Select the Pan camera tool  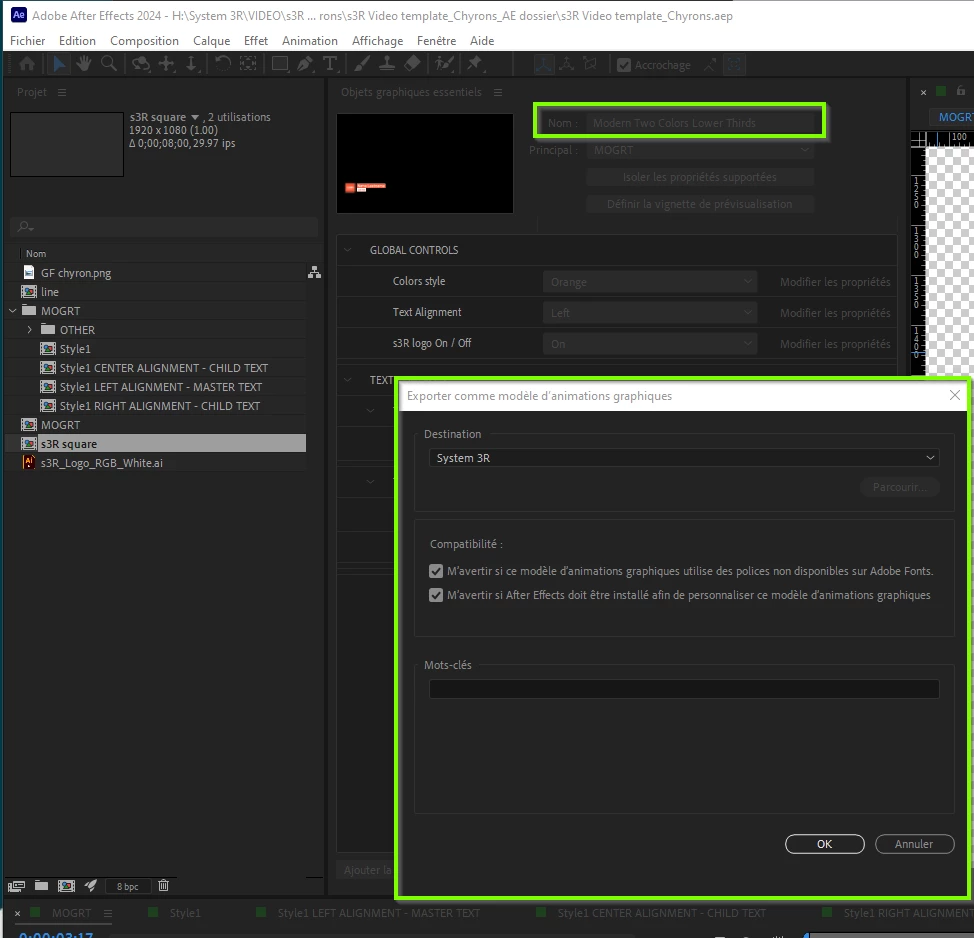166,64
